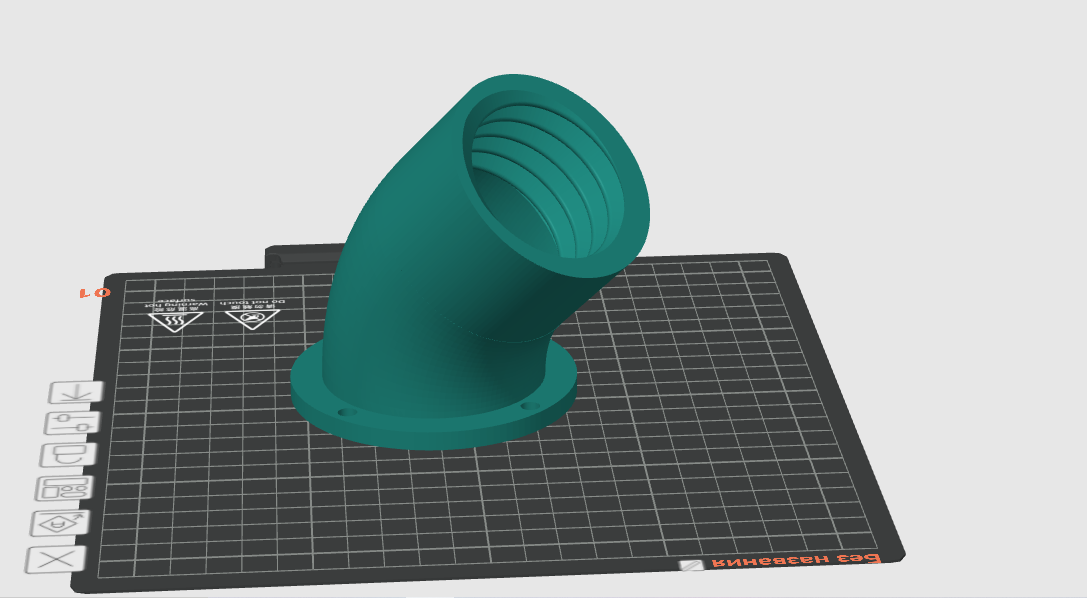The width and height of the screenshot is (1087, 598).
Task: Click the arrange objects layout icon
Action: 65,489
